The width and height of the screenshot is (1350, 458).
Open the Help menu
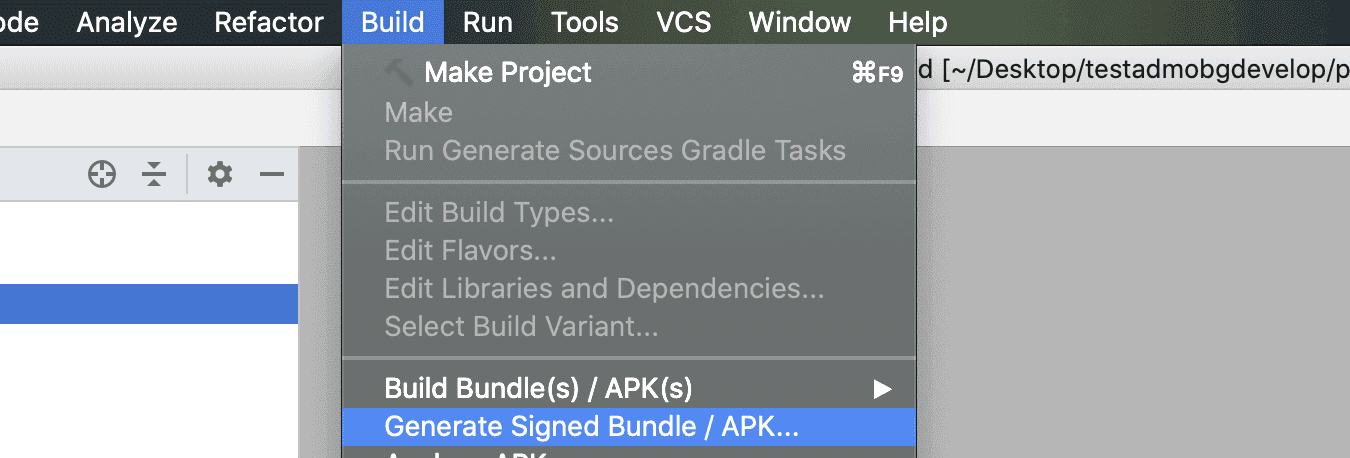917,22
